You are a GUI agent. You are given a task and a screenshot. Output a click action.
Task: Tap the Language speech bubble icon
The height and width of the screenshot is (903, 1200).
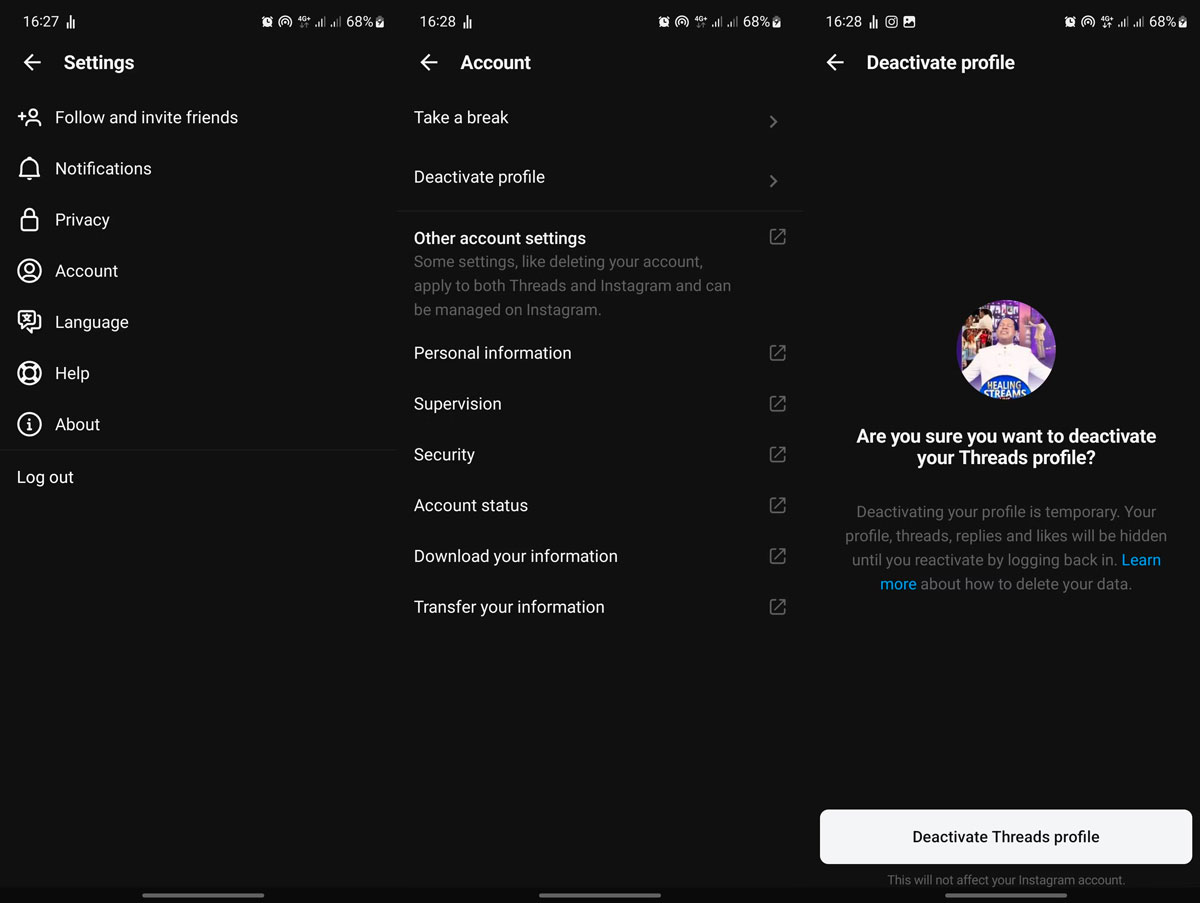pyautogui.click(x=30, y=322)
